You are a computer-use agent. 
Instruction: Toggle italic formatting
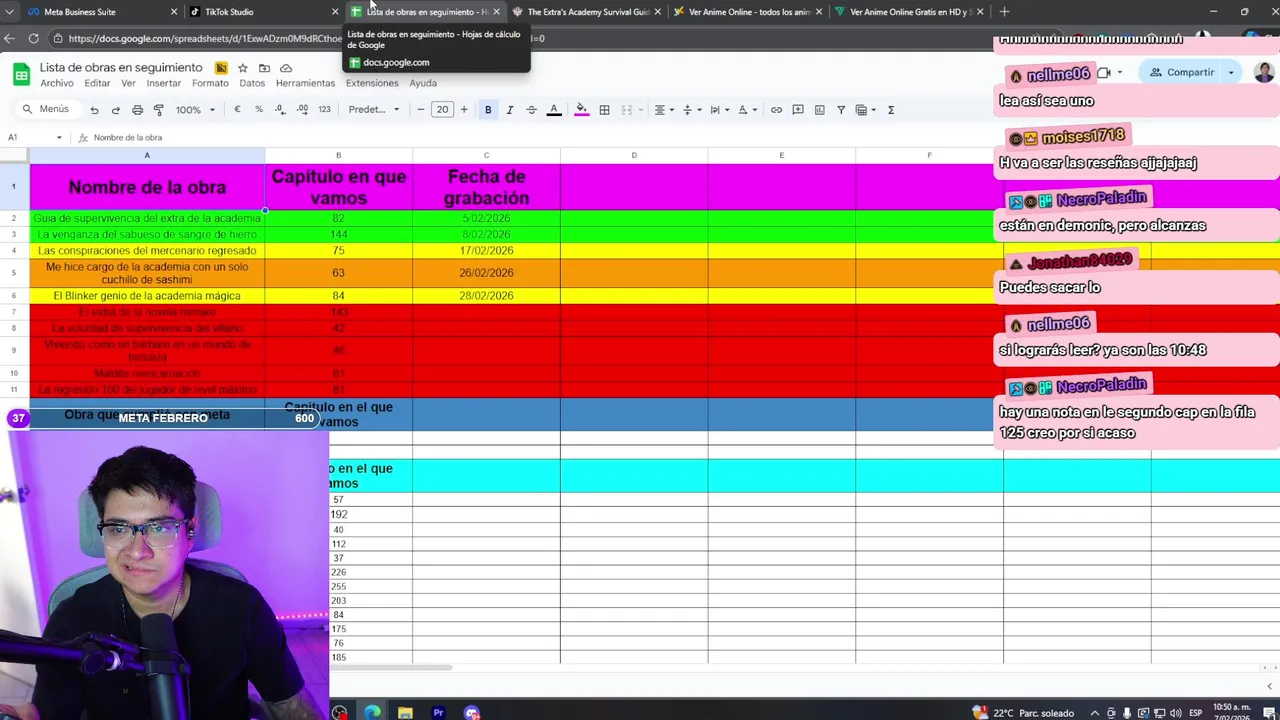pyautogui.click(x=510, y=110)
